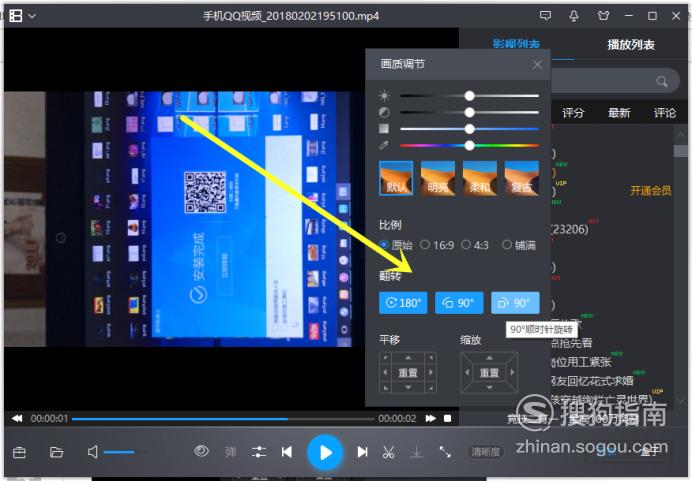Seek on the playback progress bar
The image size is (692, 481).
223,419
